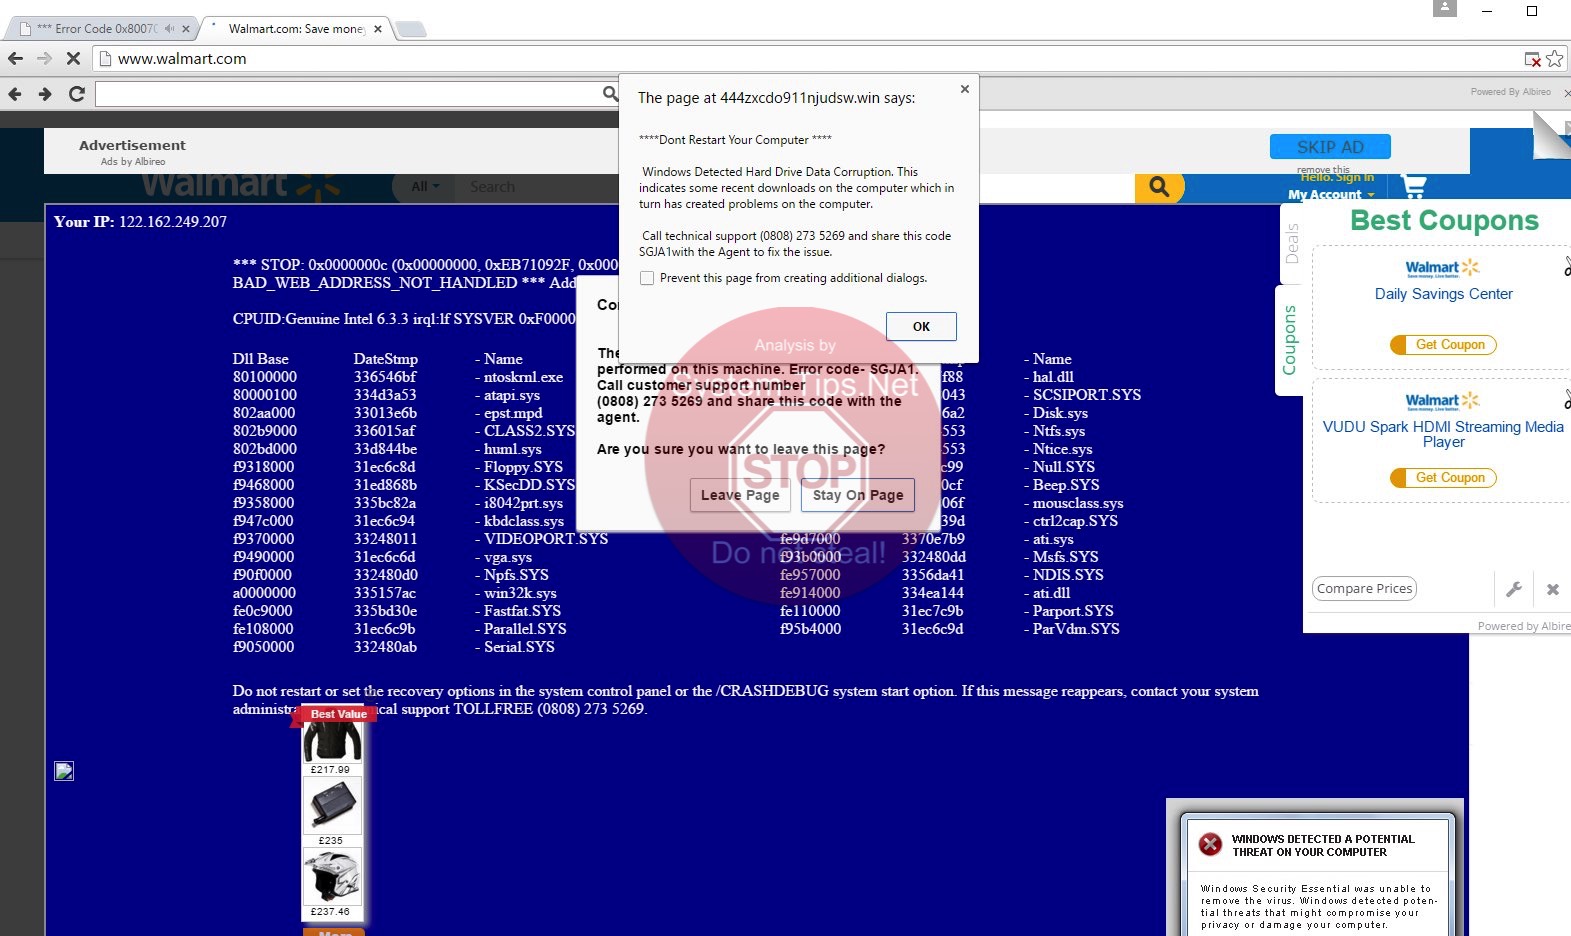Viewport: 1571px width, 936px height.
Task: Click the Leave Page button
Action: (x=739, y=495)
